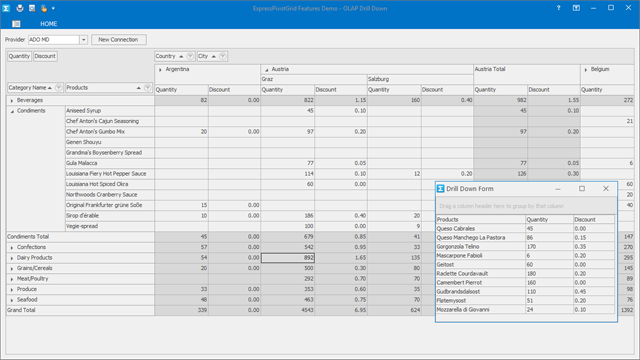The height and width of the screenshot is (360, 640).
Task: Open Print Preview from the quick toolbar
Action: [x=32, y=8]
